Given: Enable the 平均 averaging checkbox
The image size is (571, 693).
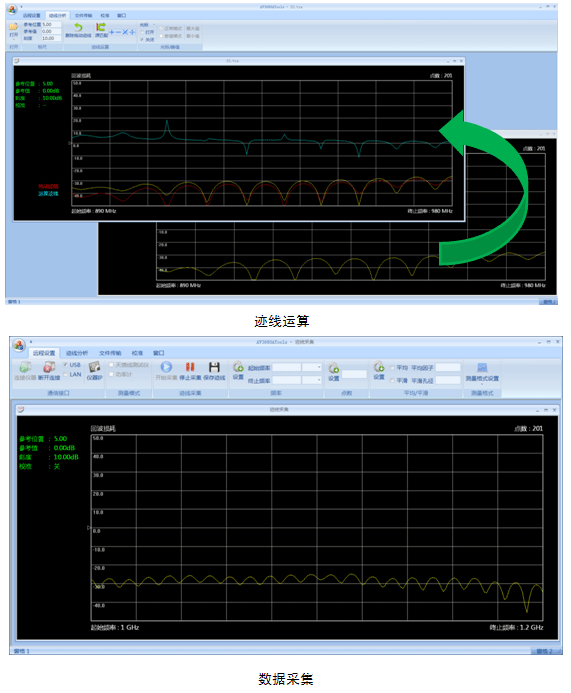Looking at the screenshot, I should click(392, 368).
